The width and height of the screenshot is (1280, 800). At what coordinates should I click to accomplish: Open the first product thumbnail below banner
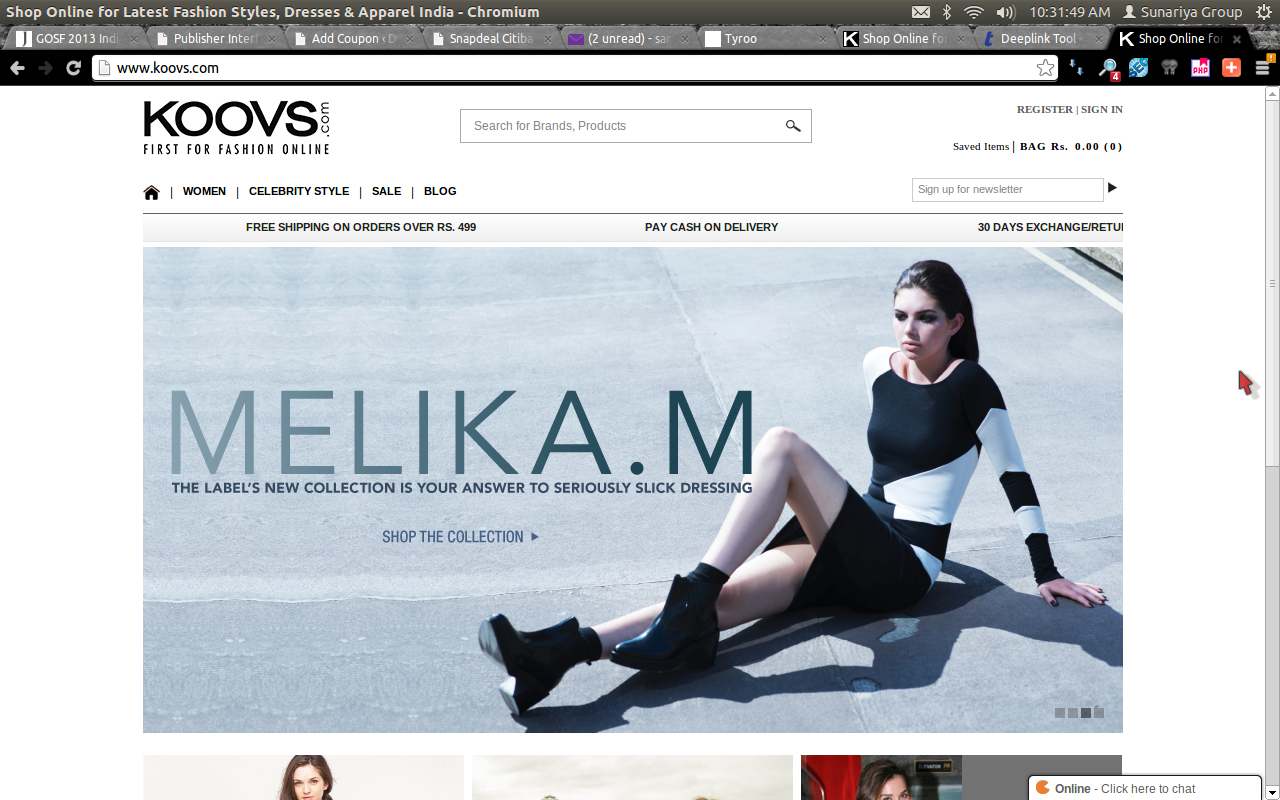pyautogui.click(x=303, y=778)
